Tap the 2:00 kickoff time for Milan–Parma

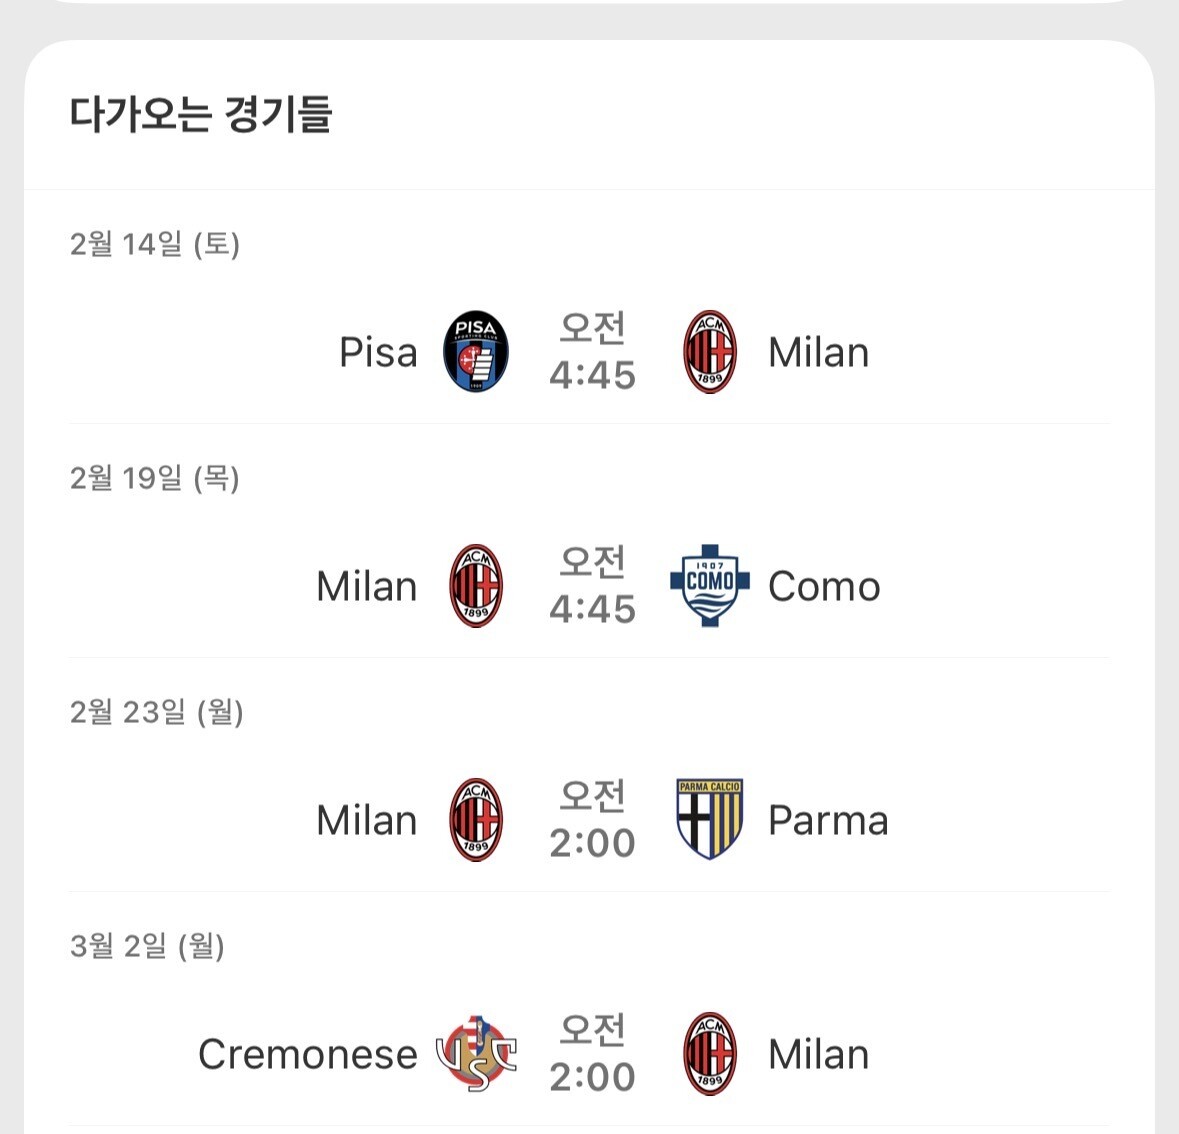click(592, 842)
